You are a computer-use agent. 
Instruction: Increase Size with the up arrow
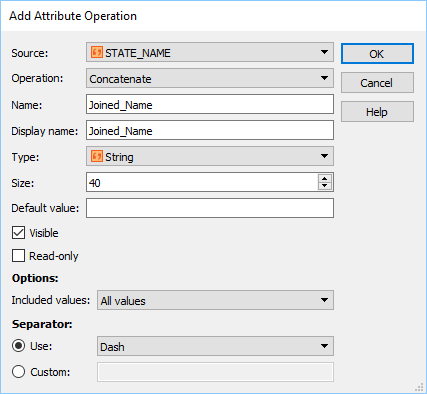tap(325, 179)
